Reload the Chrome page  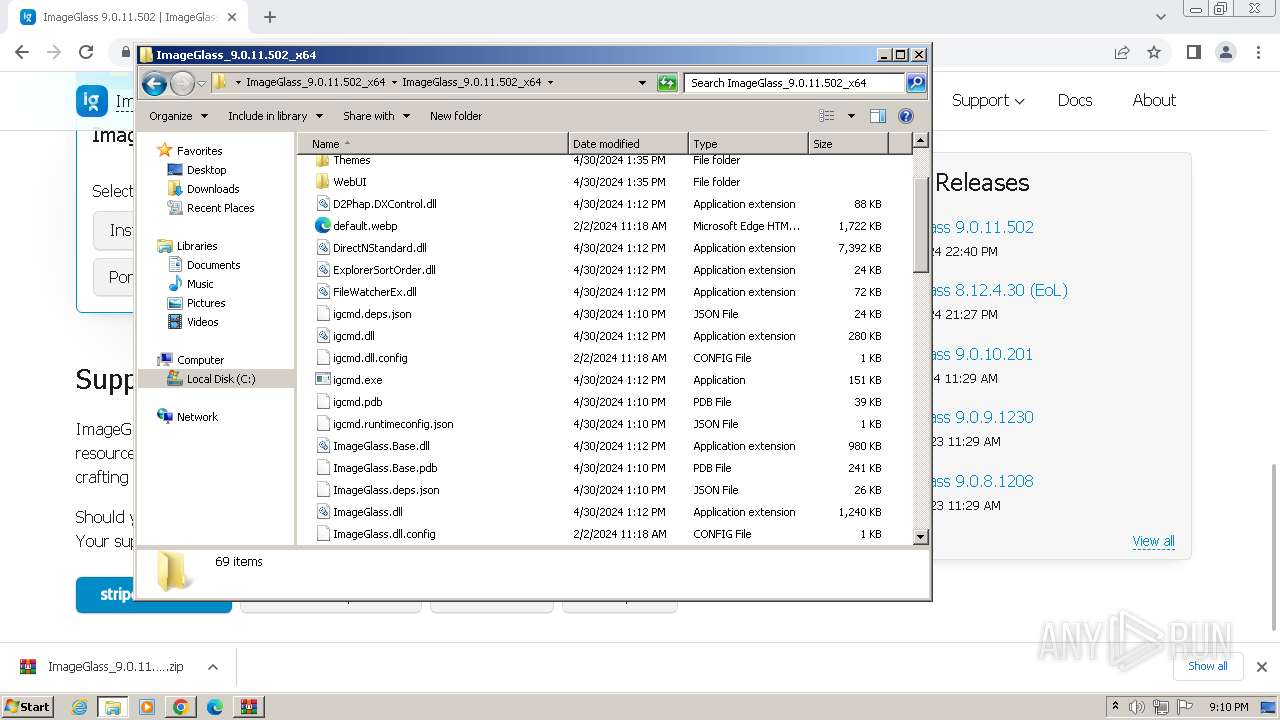pos(86,52)
